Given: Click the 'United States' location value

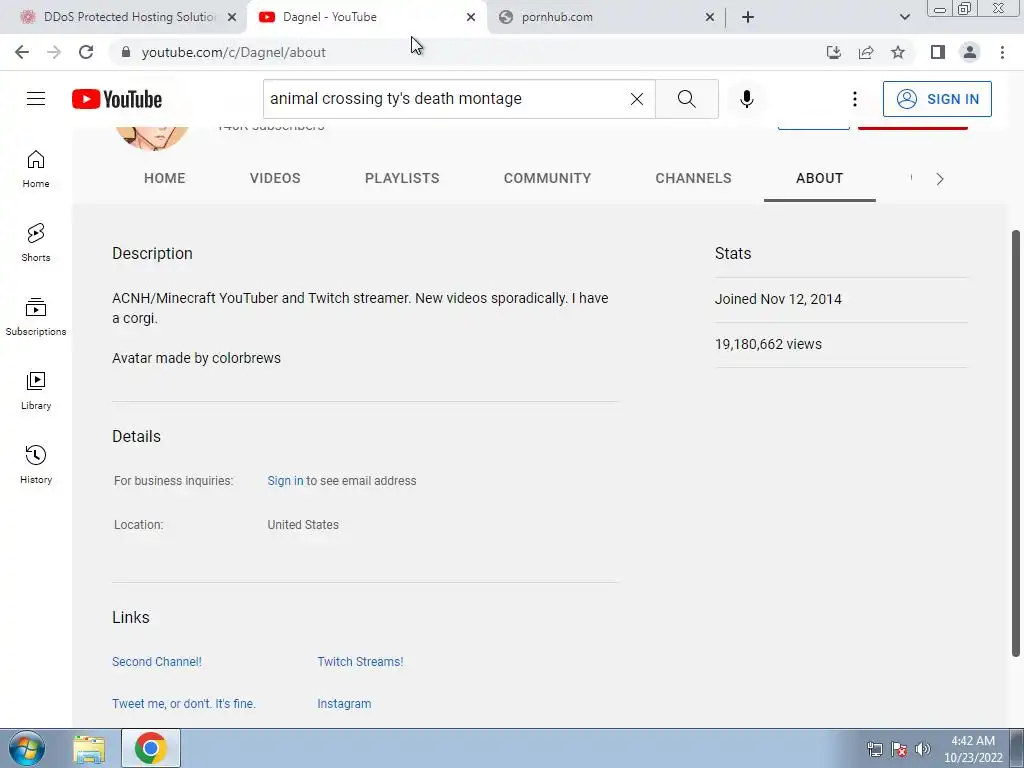Looking at the screenshot, I should [303, 524].
